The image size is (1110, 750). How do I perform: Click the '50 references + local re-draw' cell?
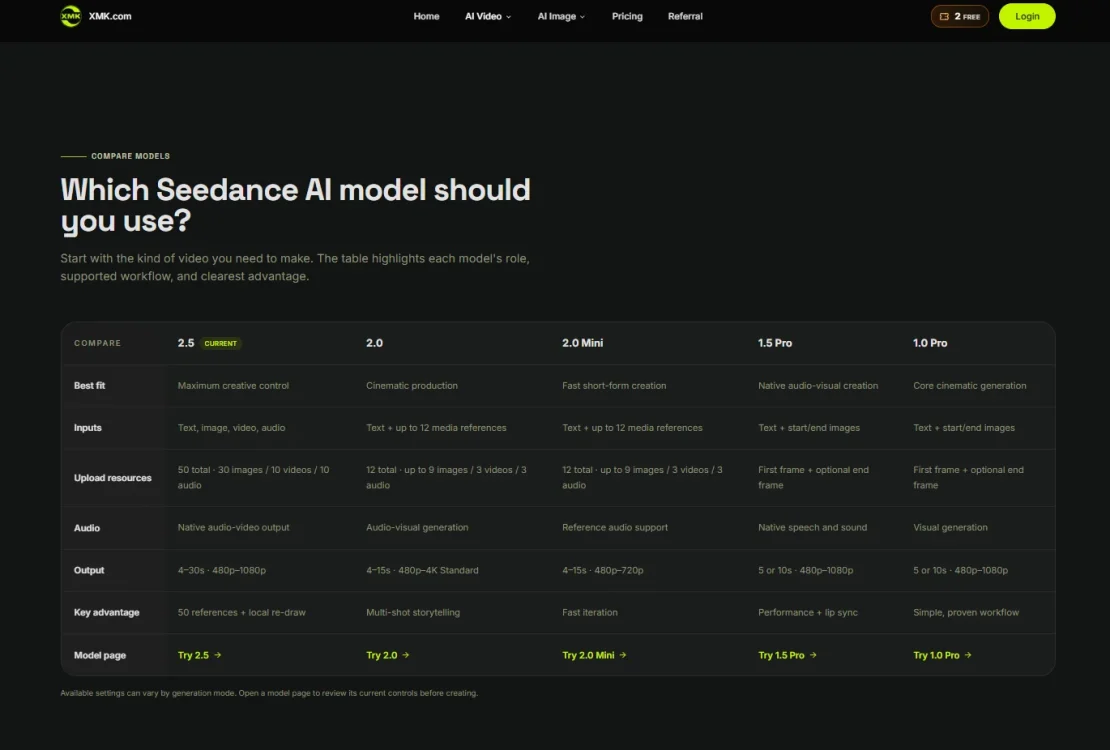pos(241,613)
